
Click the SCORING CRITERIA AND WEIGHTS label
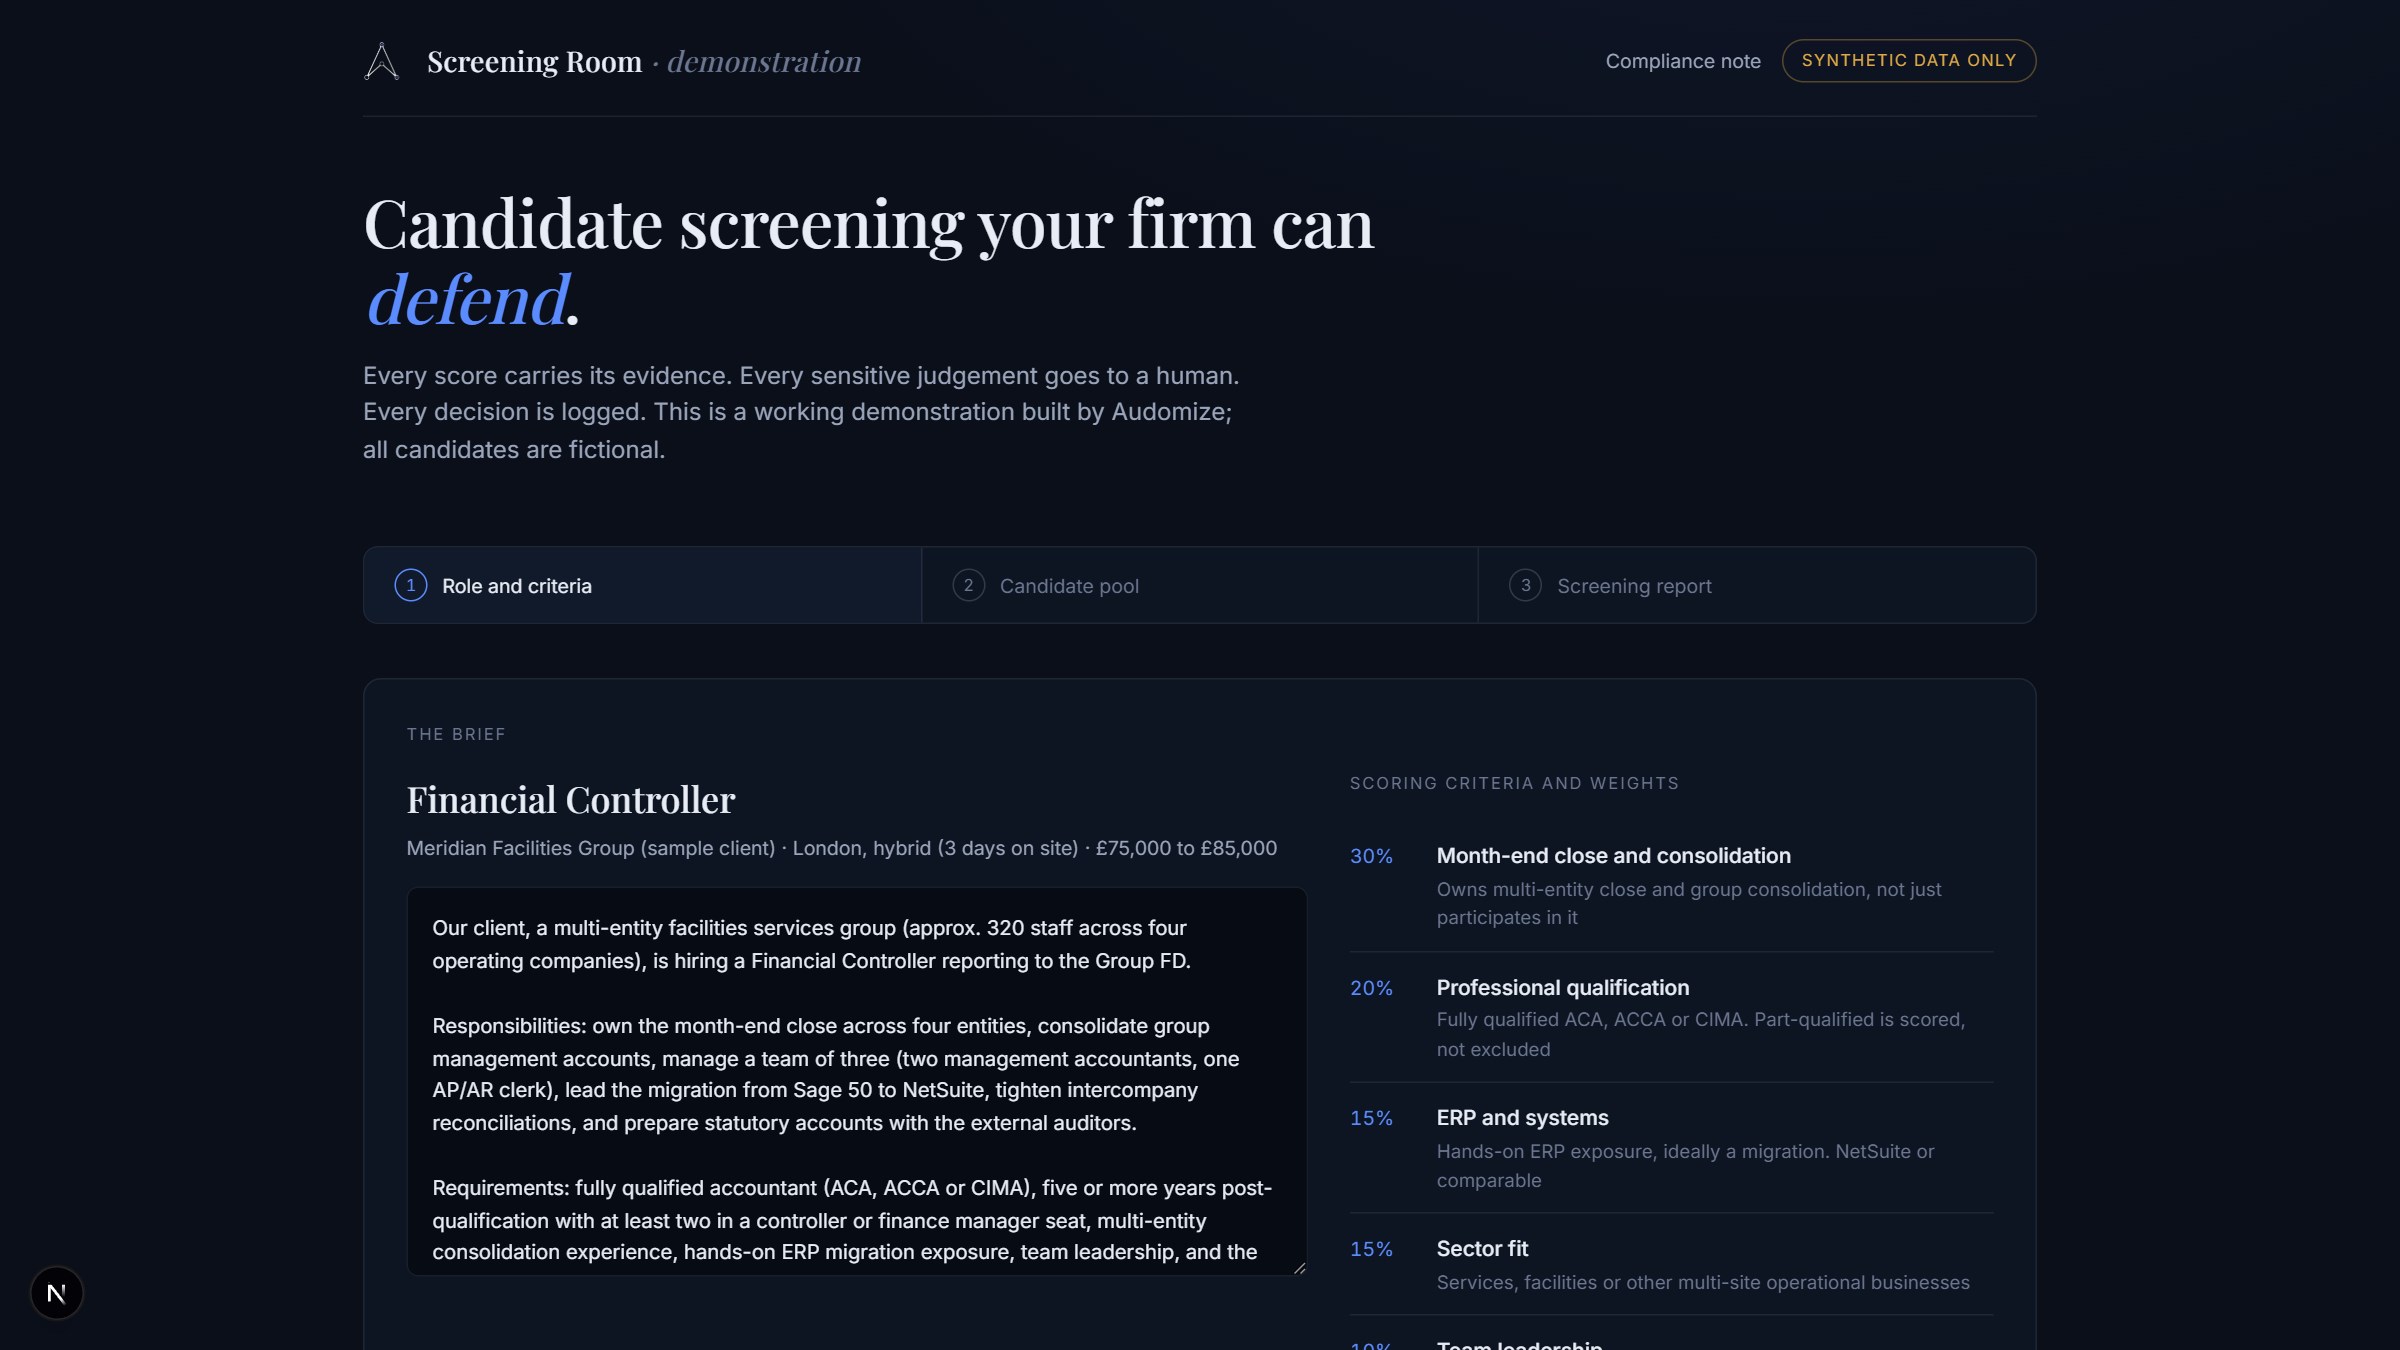coord(1514,783)
